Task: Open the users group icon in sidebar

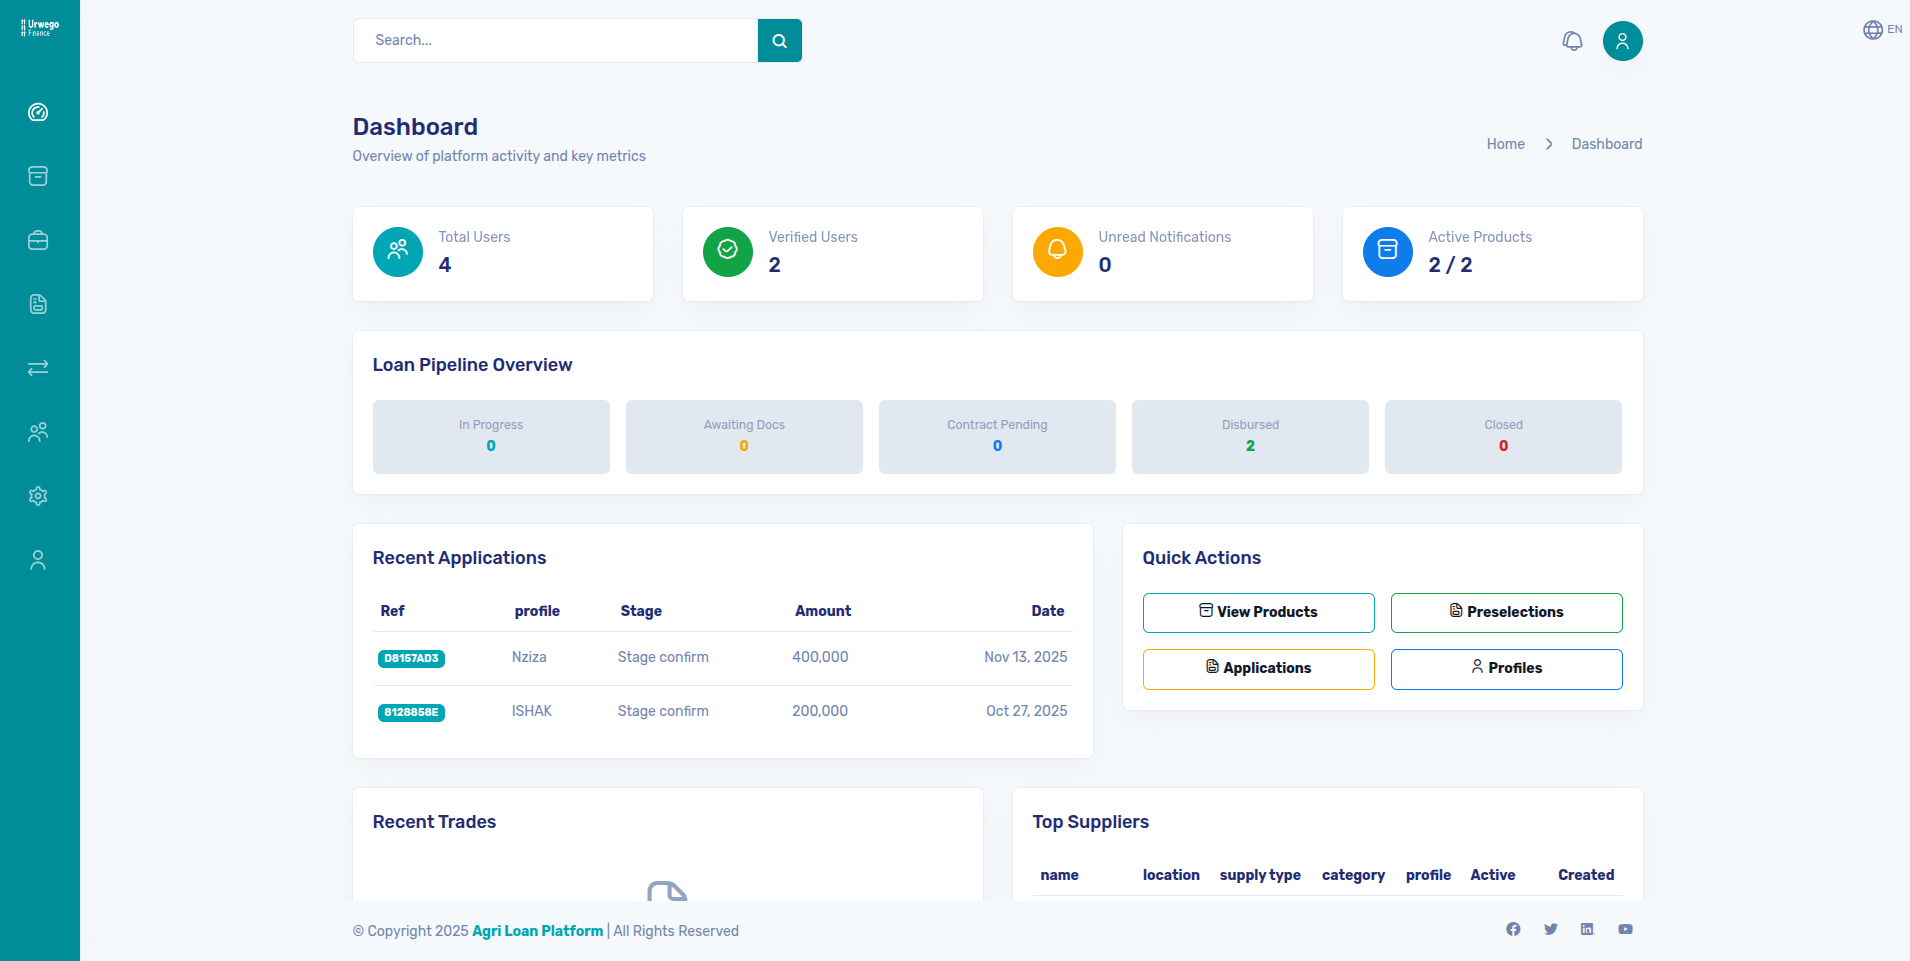Action: (38, 432)
